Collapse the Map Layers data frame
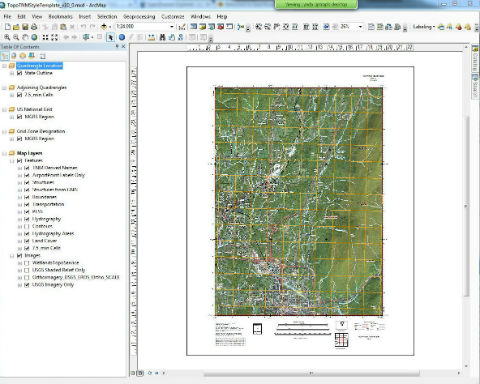480x384 pixels. [x=4, y=153]
